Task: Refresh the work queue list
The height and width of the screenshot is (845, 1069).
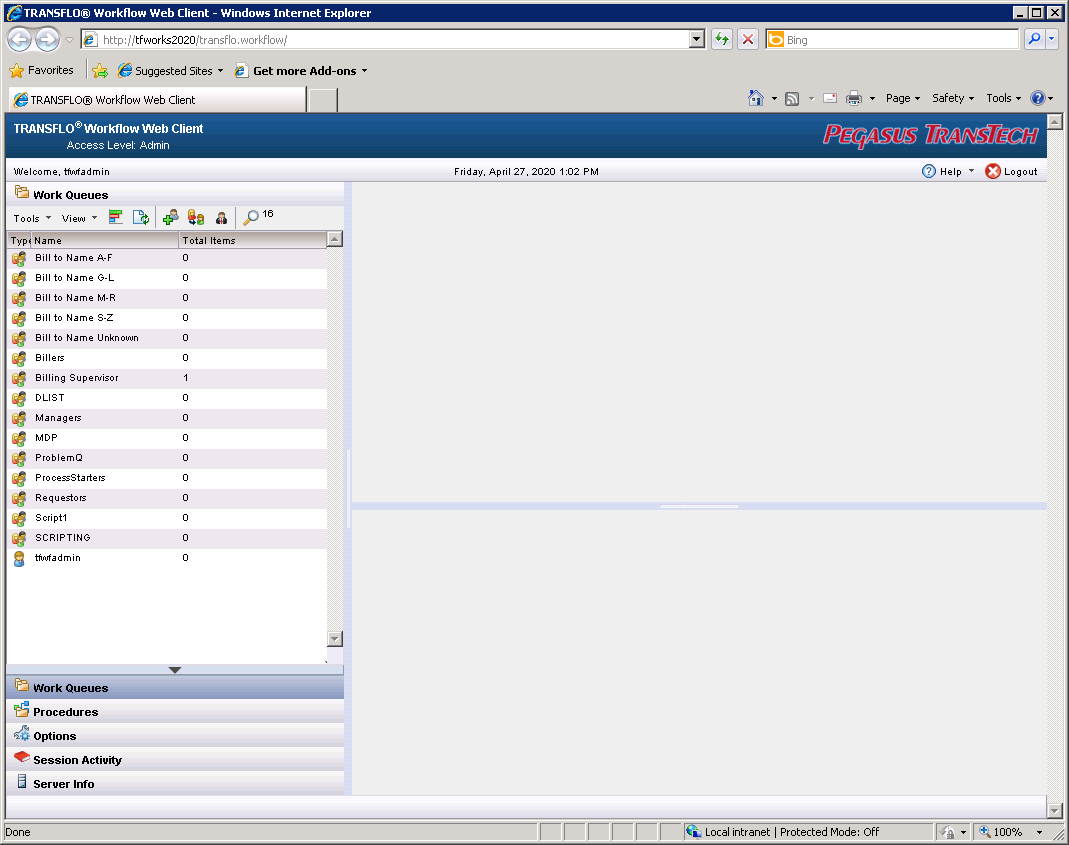Action: [141, 217]
